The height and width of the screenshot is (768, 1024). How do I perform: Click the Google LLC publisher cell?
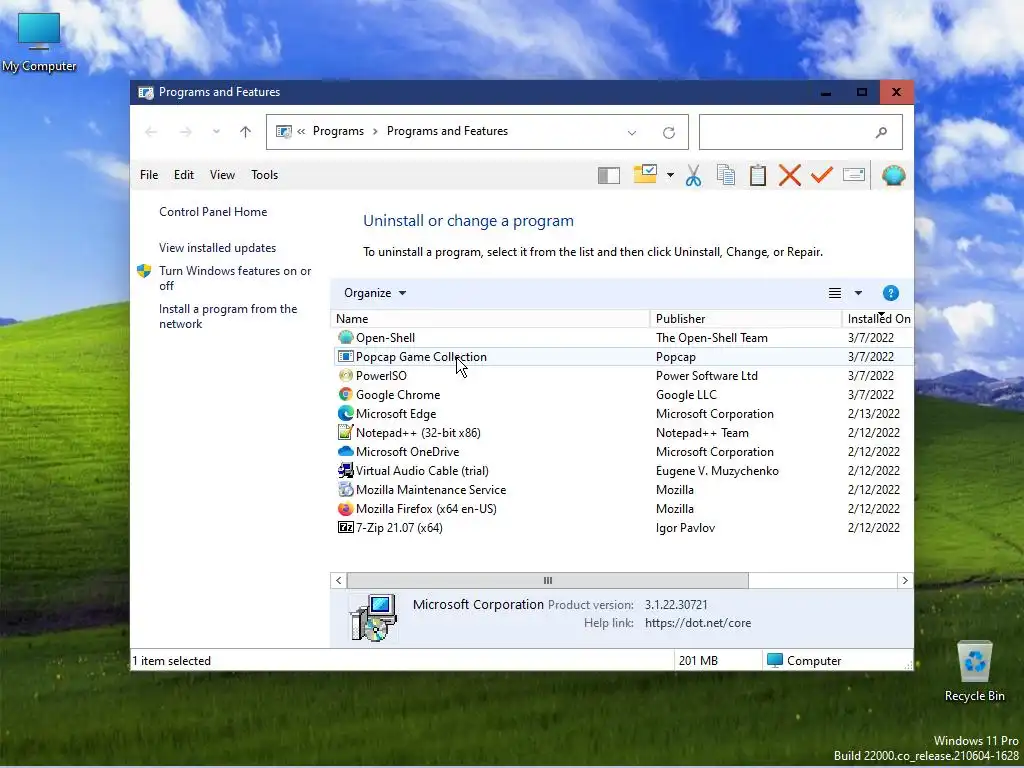686,395
